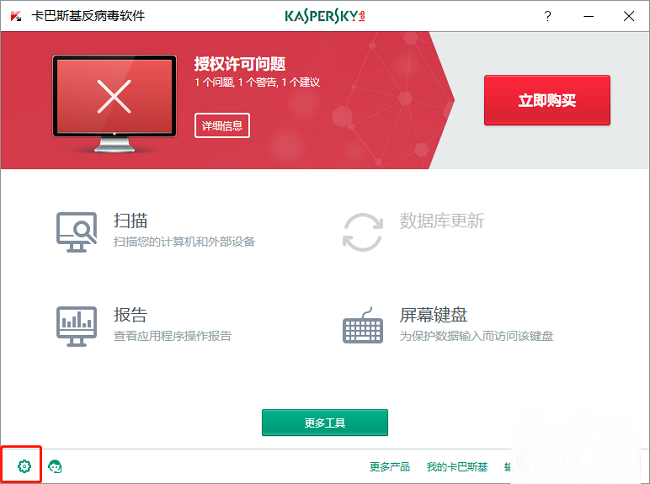Select the 数据库更新 heading
650x484 pixels.
point(441,220)
